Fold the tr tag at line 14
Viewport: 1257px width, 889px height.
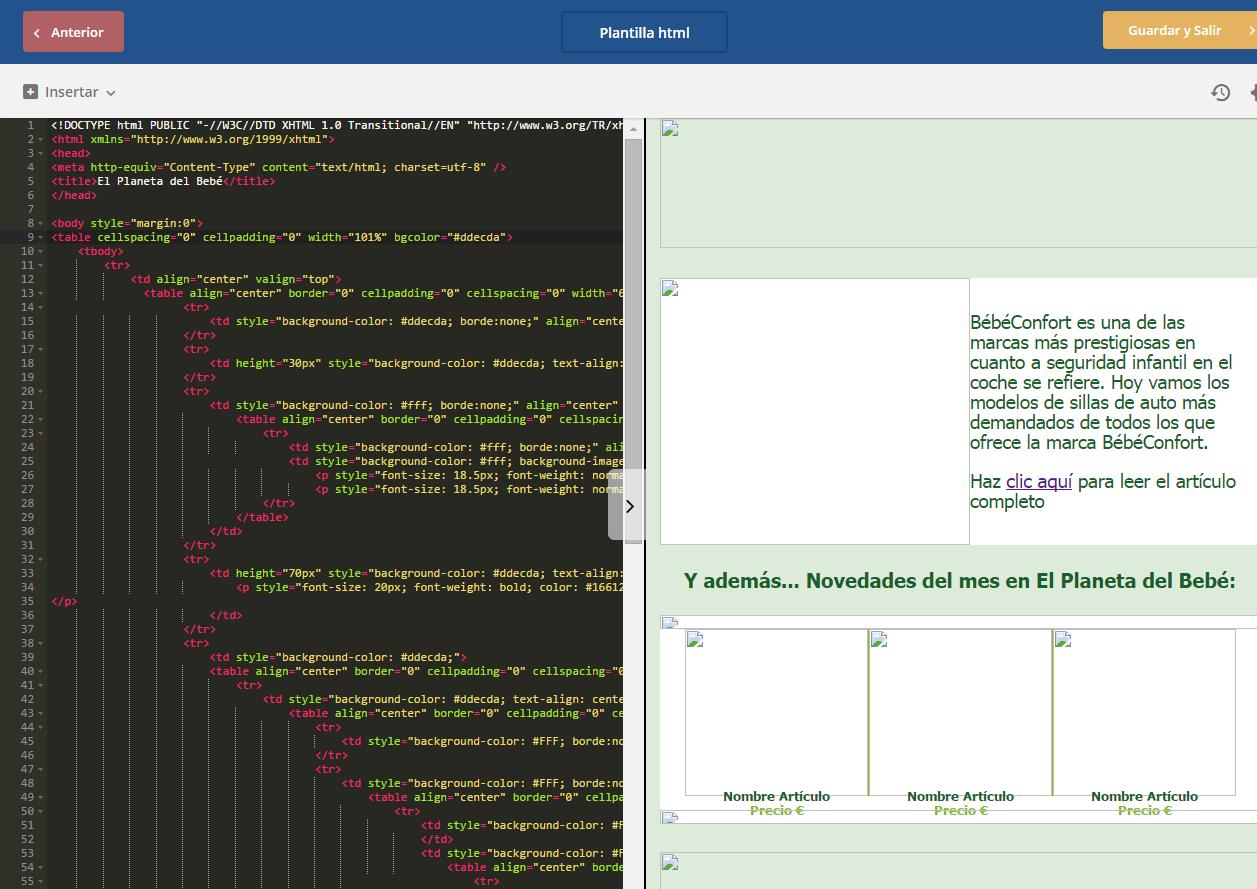(41, 308)
